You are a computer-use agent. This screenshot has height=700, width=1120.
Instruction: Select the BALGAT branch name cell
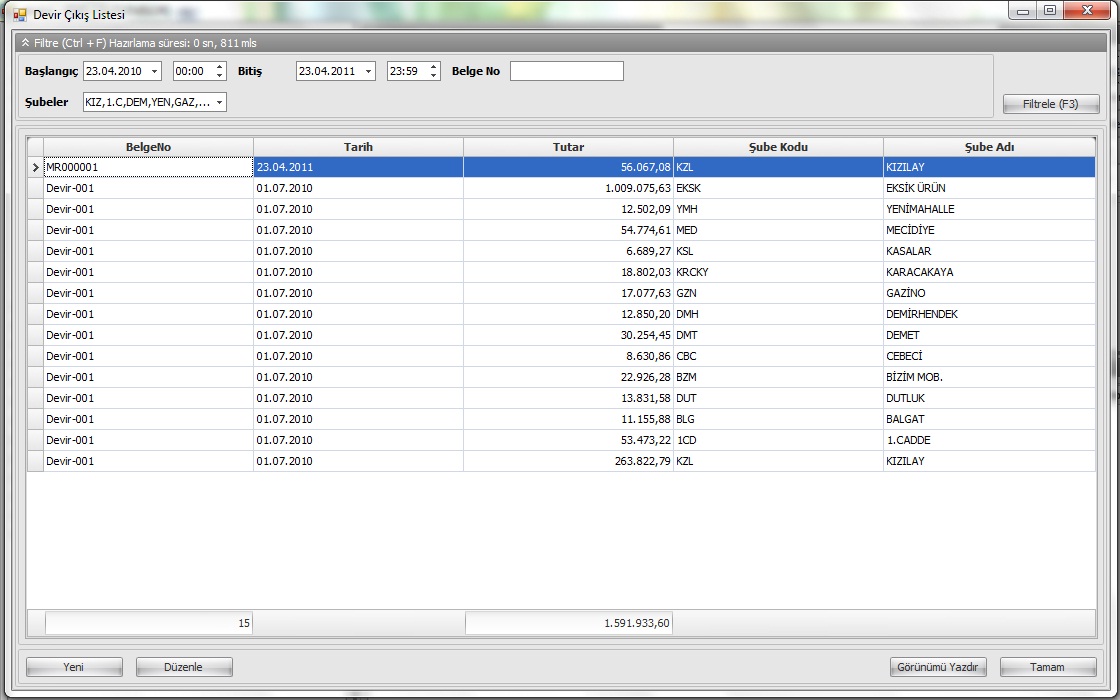point(989,419)
